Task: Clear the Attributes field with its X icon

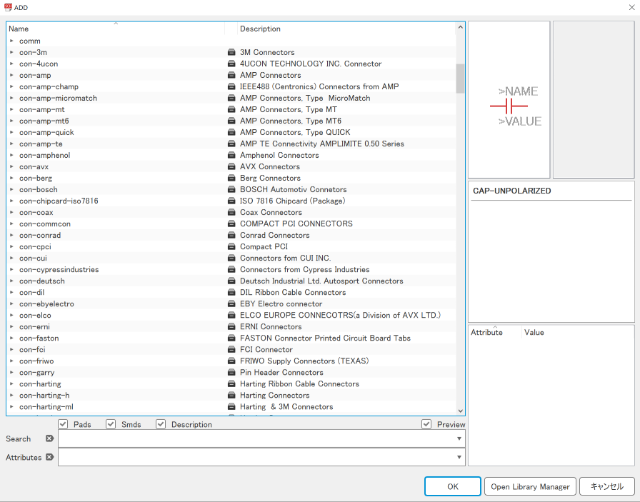Action: (49, 457)
